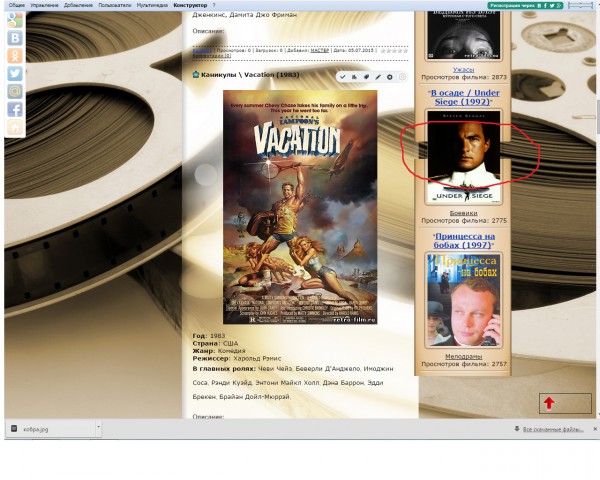The image size is (600, 480).
Task: Rate the entry with the fifth star
Action: [406, 51]
